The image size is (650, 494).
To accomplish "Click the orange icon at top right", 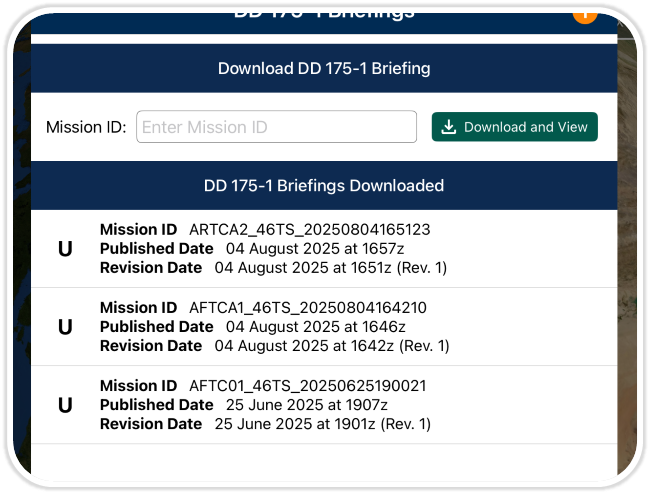I will click(x=584, y=12).
